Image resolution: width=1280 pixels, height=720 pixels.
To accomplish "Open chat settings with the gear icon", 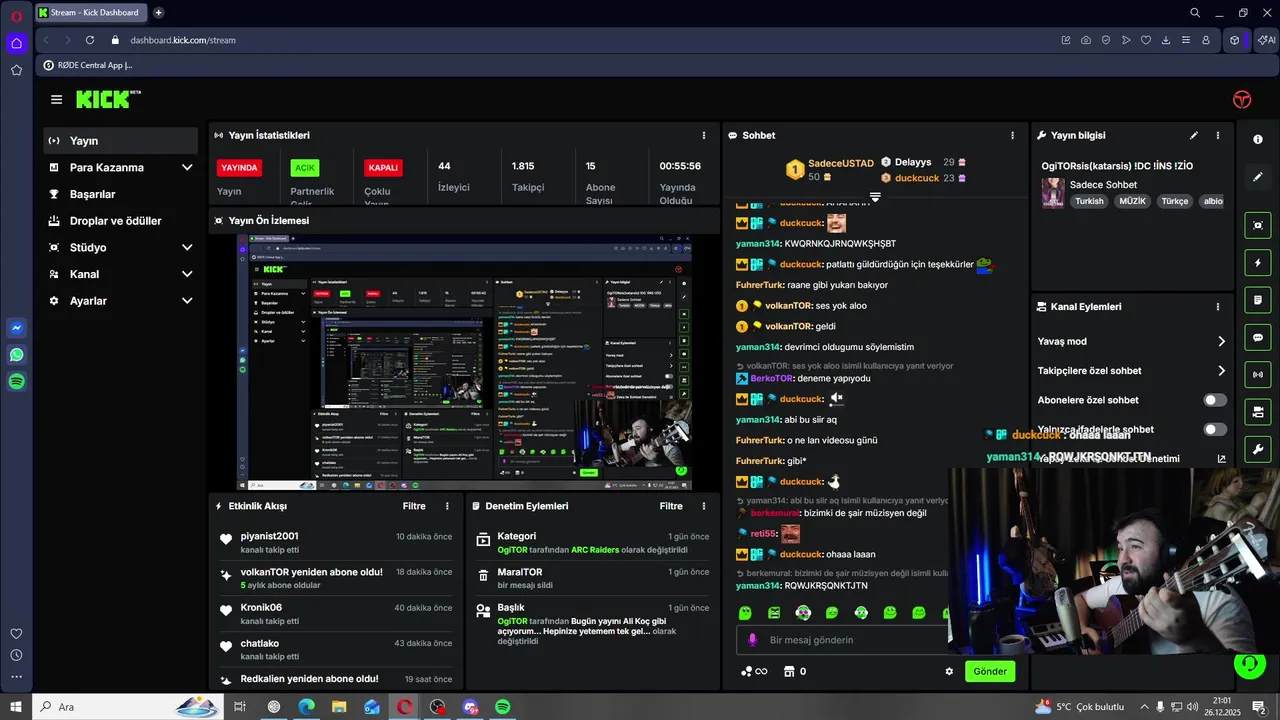I will (x=949, y=671).
